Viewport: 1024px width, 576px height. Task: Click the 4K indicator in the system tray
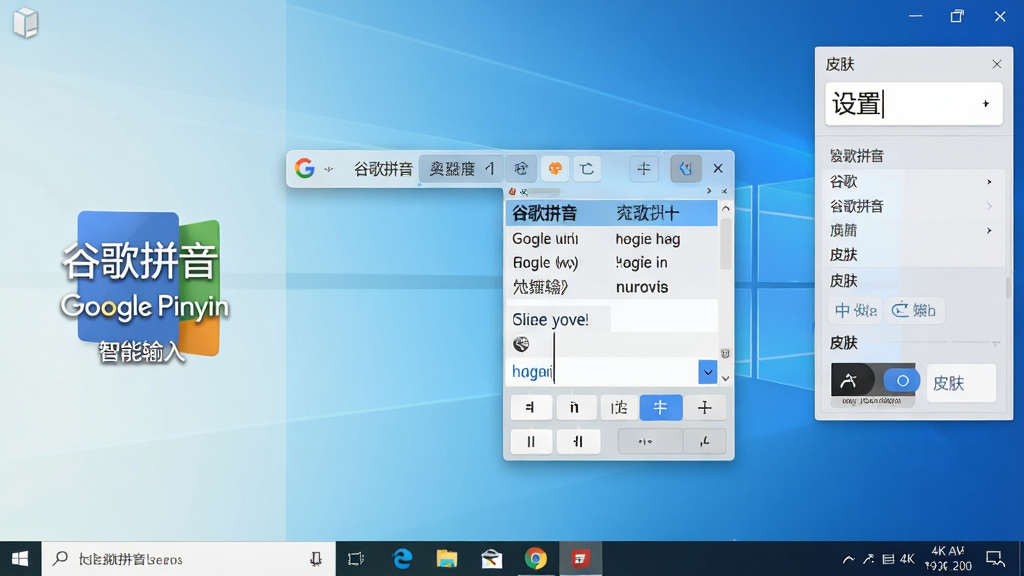point(907,559)
